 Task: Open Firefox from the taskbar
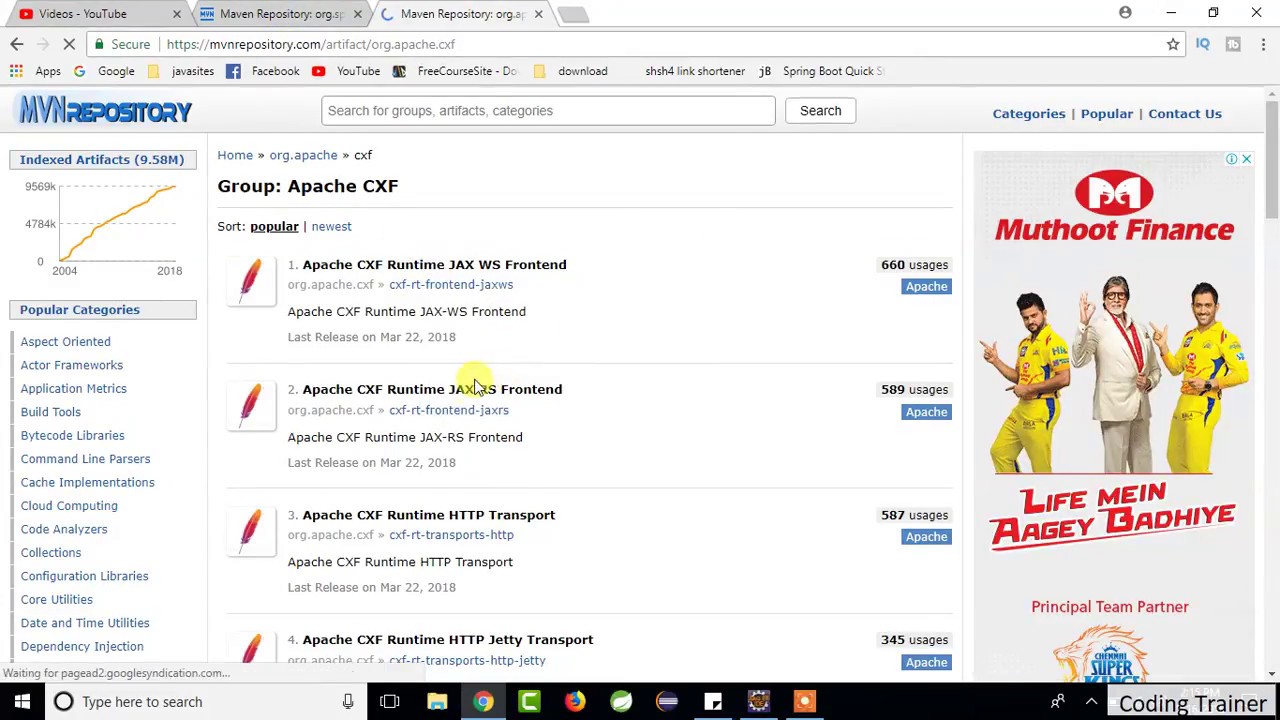tap(575, 701)
